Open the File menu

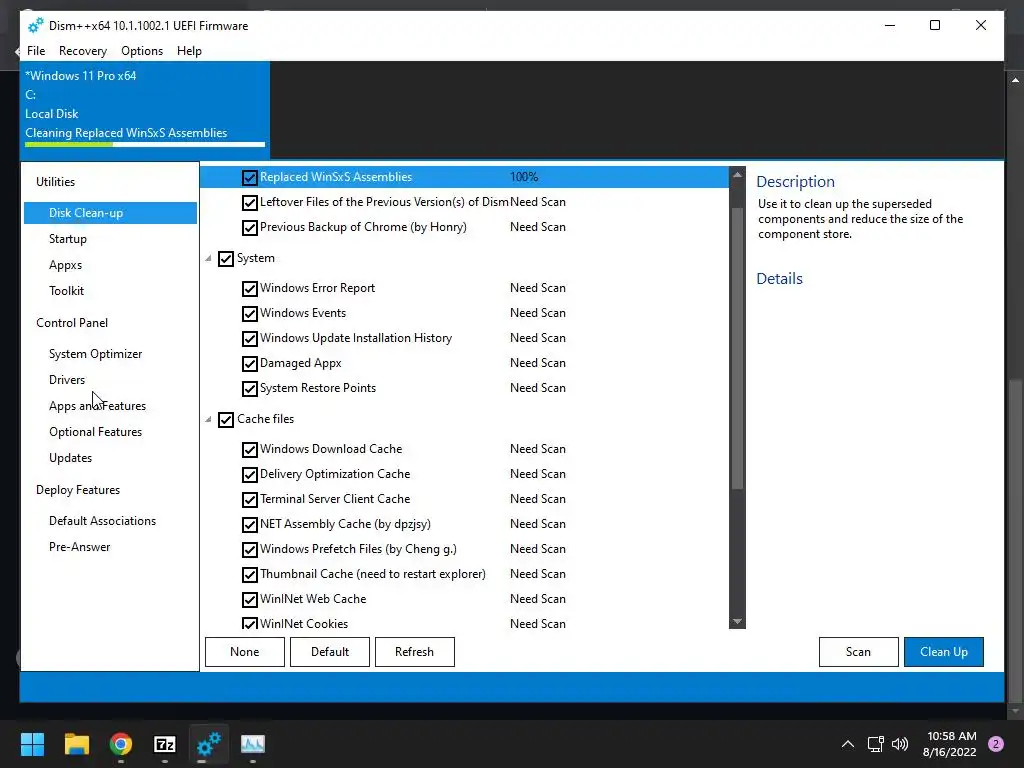tap(36, 51)
